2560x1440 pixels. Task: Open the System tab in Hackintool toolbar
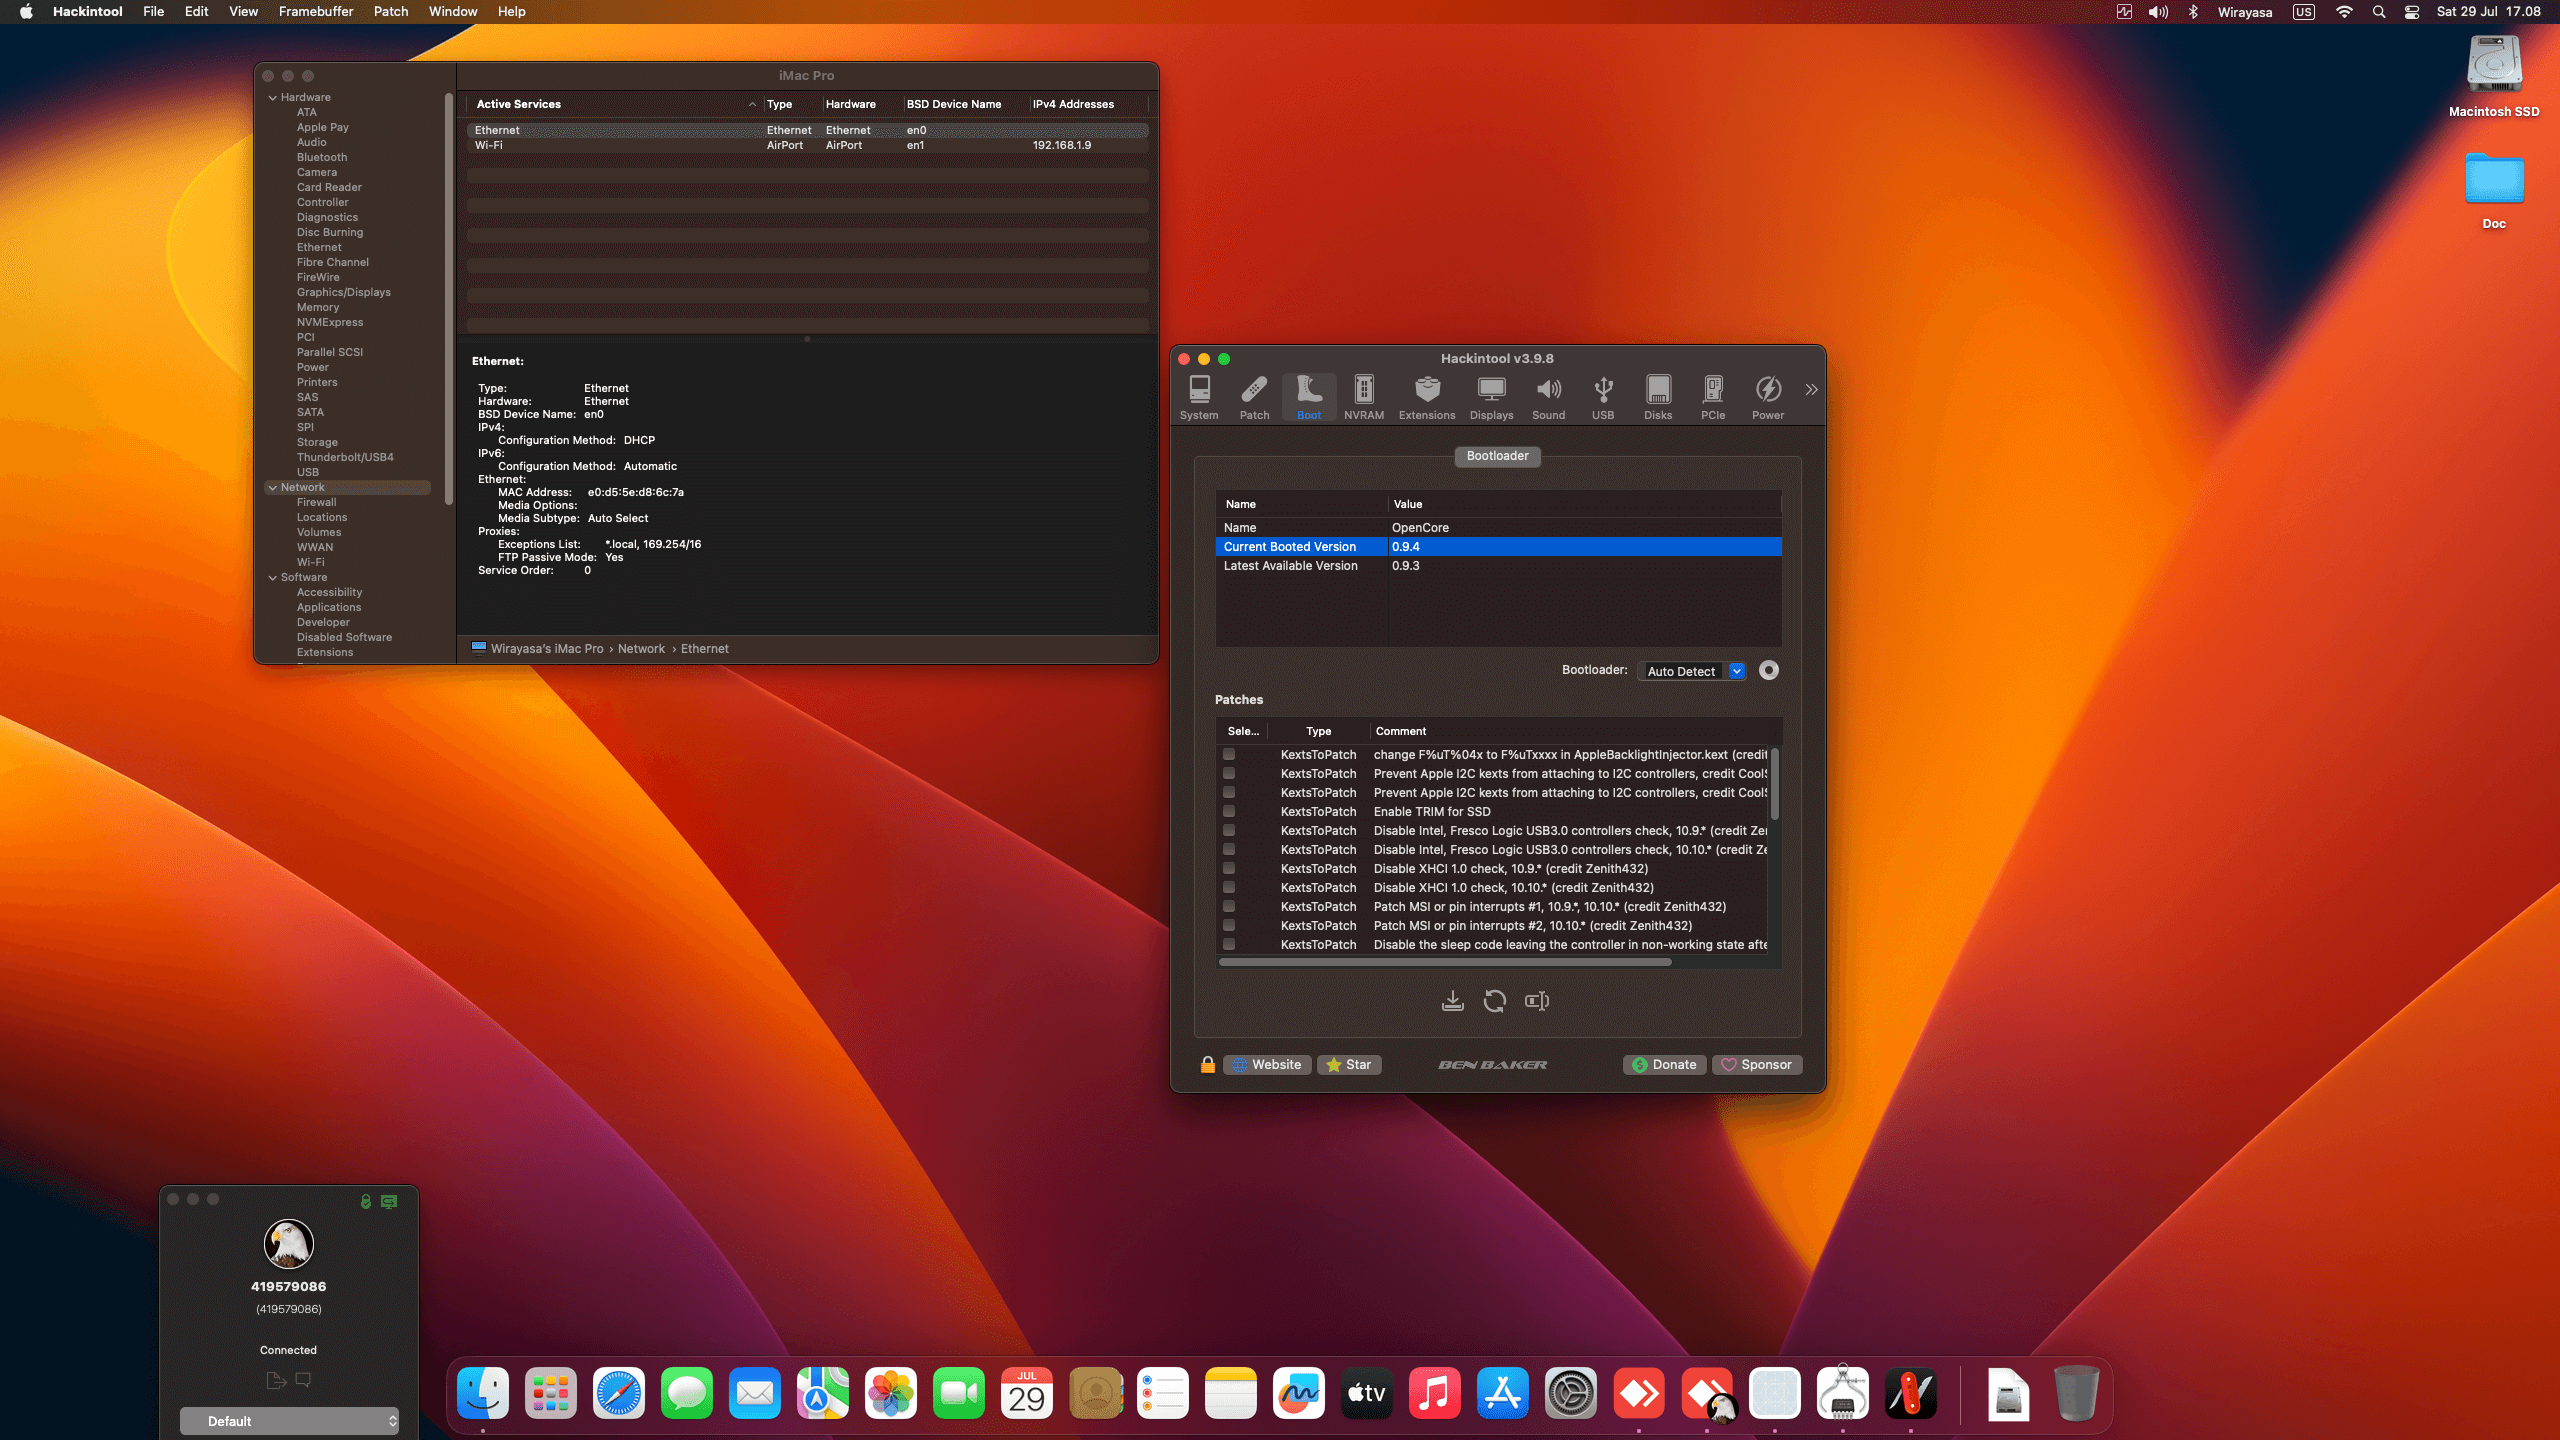coord(1199,397)
